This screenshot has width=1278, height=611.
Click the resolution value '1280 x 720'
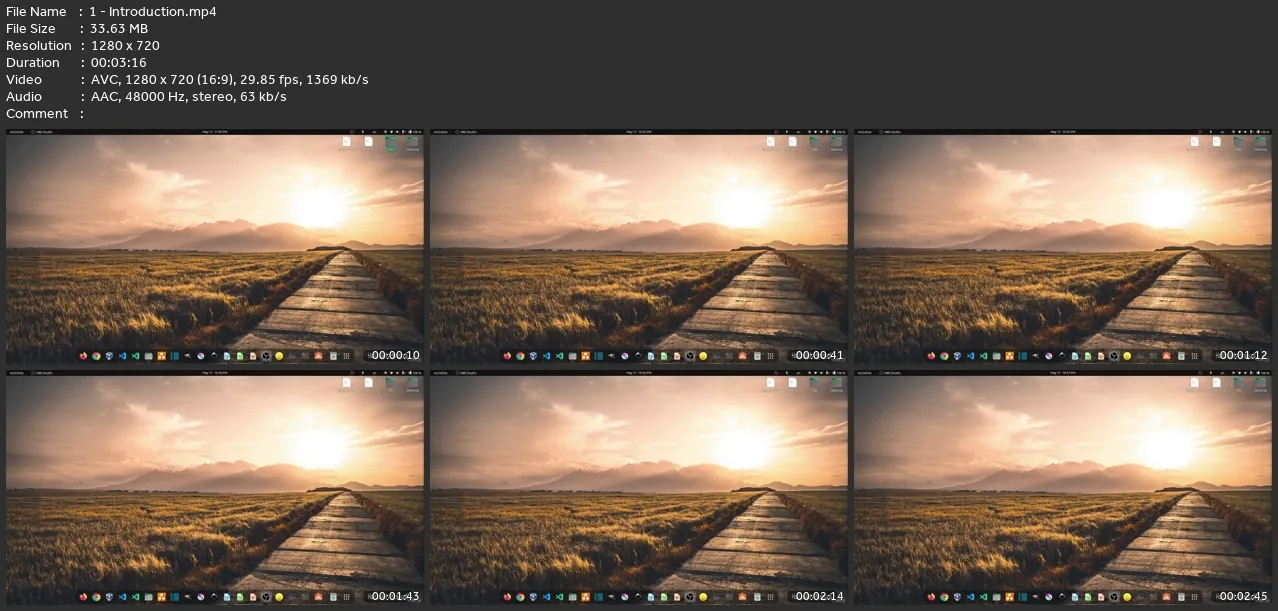coord(125,45)
